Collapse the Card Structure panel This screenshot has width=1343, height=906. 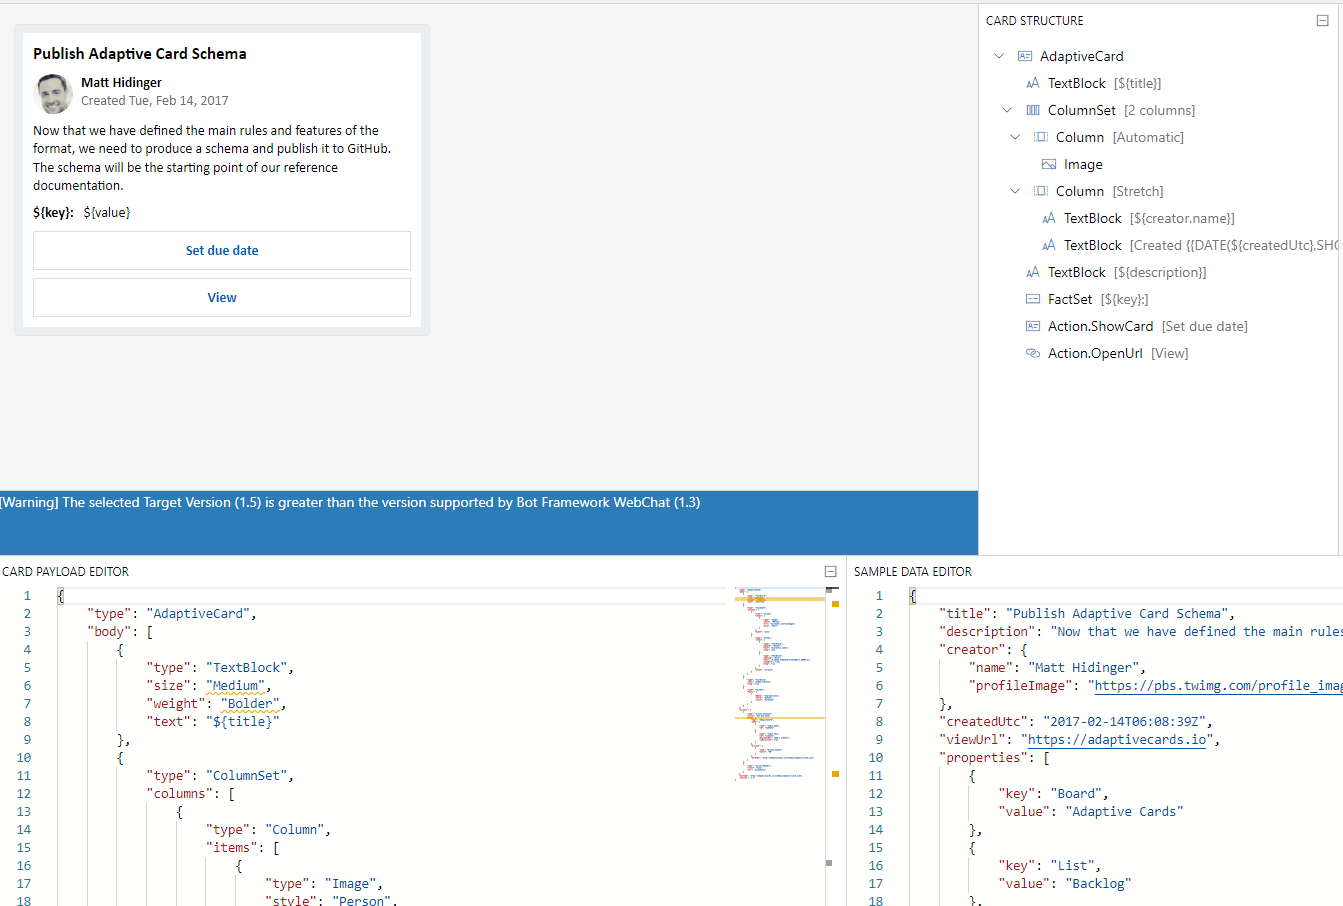click(x=1322, y=21)
